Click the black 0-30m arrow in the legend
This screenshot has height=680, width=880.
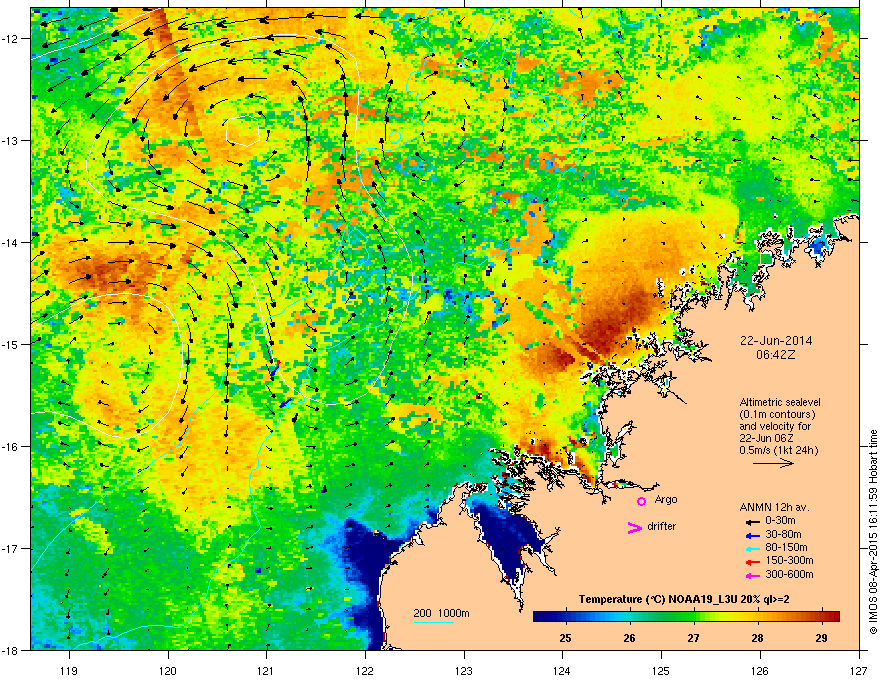[752, 522]
